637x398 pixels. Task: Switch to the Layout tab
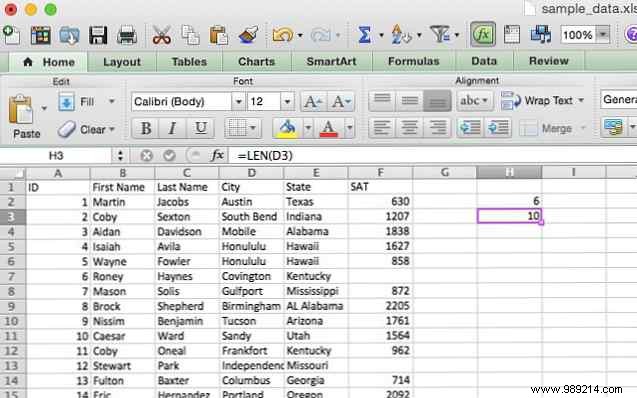pyautogui.click(x=121, y=62)
